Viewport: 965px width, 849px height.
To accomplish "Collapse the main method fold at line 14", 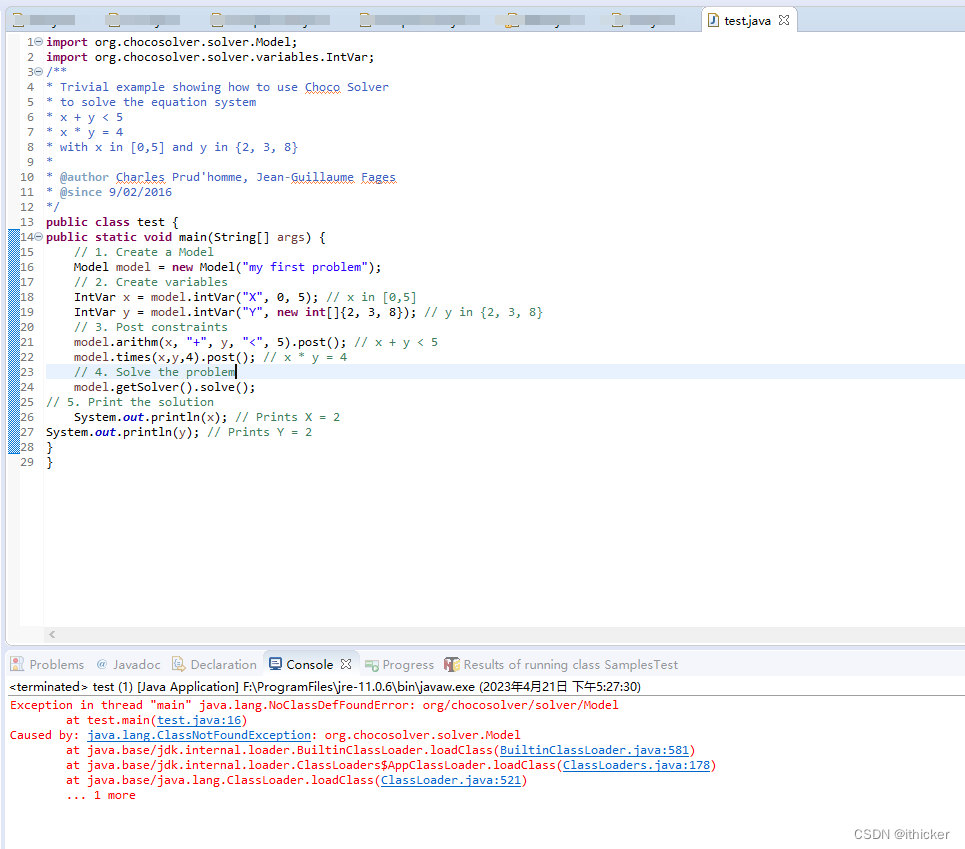I will click(38, 237).
